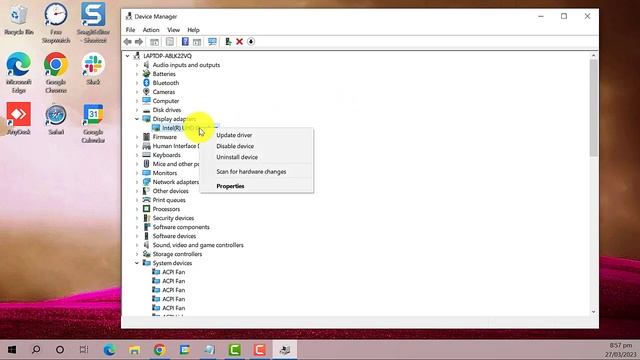Screen dimensions: 640x360
Task: Open File Explorer from the taskbar
Action: coord(134,350)
